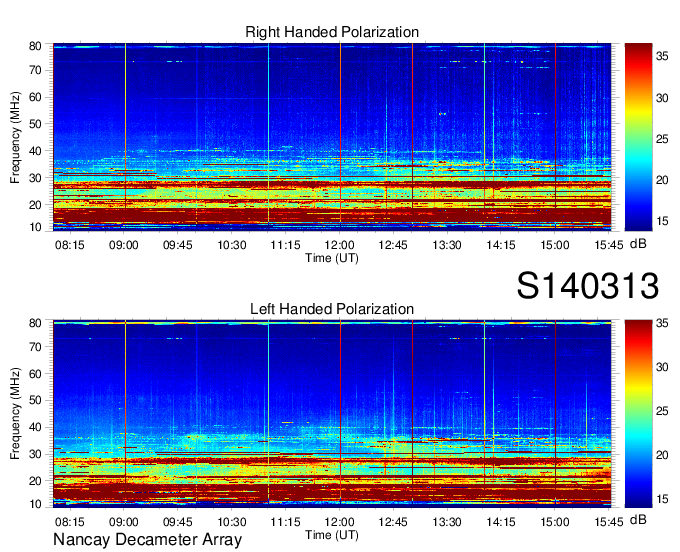Click the 10:30 tick on the bottom time axis
Viewport: 680px width, 552px height.
point(232,522)
